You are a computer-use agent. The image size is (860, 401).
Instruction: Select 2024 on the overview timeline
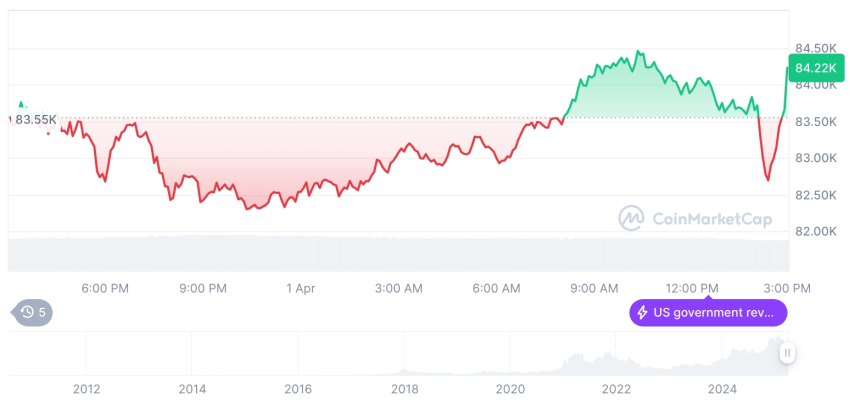[x=720, y=389]
